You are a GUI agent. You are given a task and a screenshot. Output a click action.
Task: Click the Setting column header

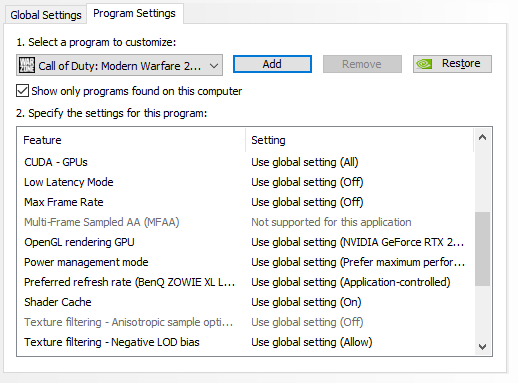point(268,140)
